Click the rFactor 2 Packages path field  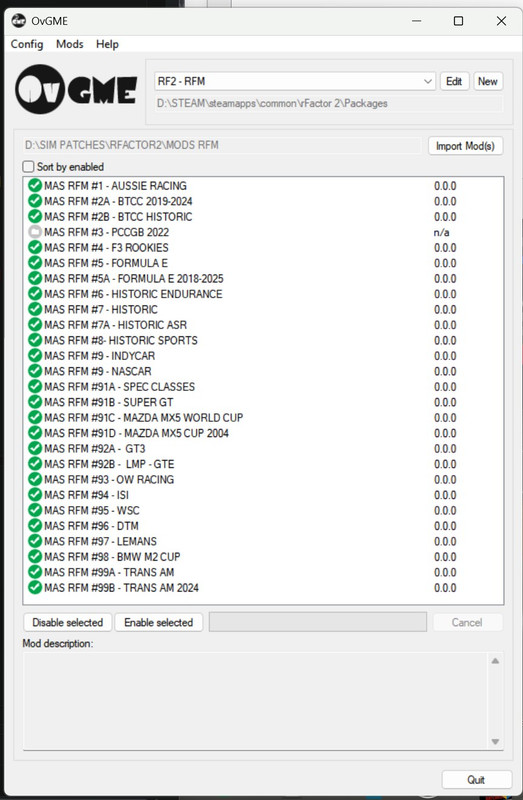tap(329, 104)
